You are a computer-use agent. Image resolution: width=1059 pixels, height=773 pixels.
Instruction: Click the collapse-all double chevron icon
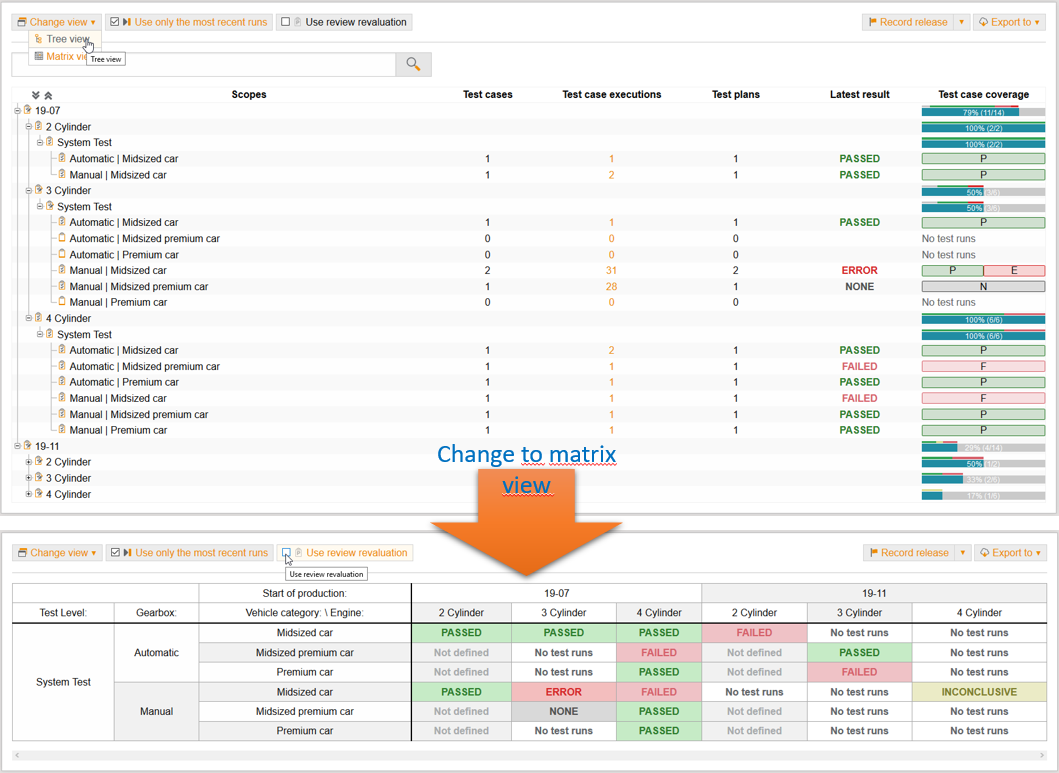(x=47, y=95)
